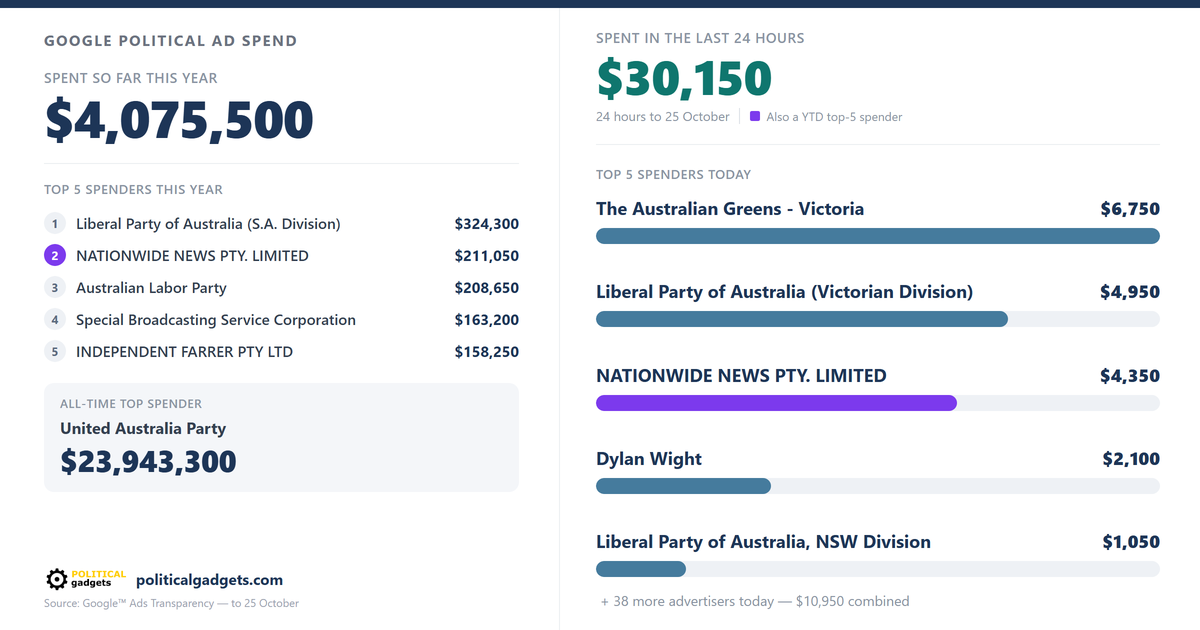Click the $211,050 amount

[x=487, y=256]
